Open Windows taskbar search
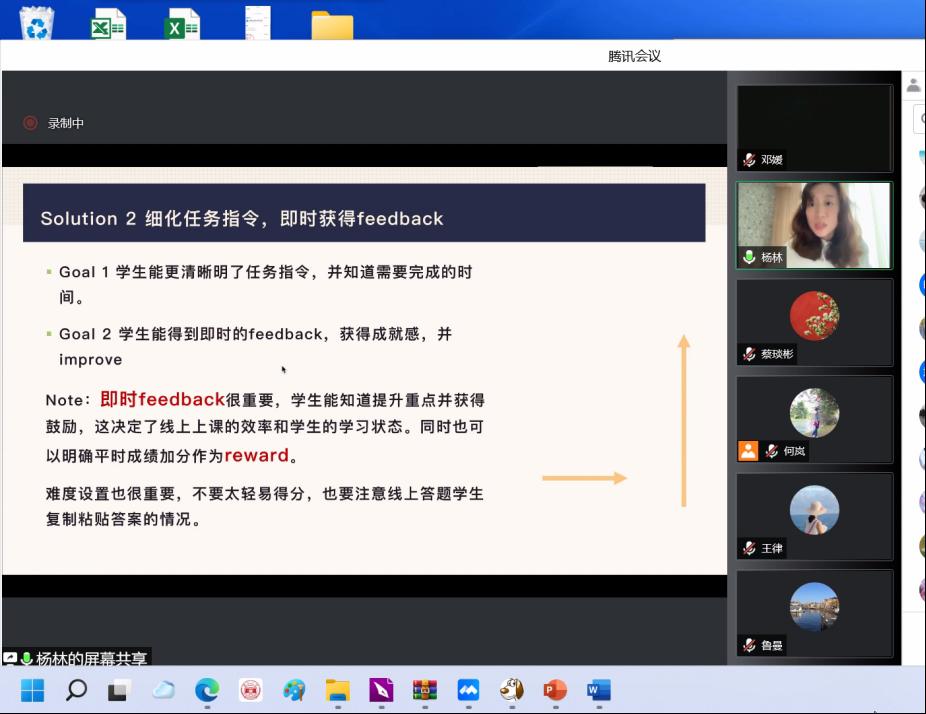926x714 pixels. pos(76,690)
